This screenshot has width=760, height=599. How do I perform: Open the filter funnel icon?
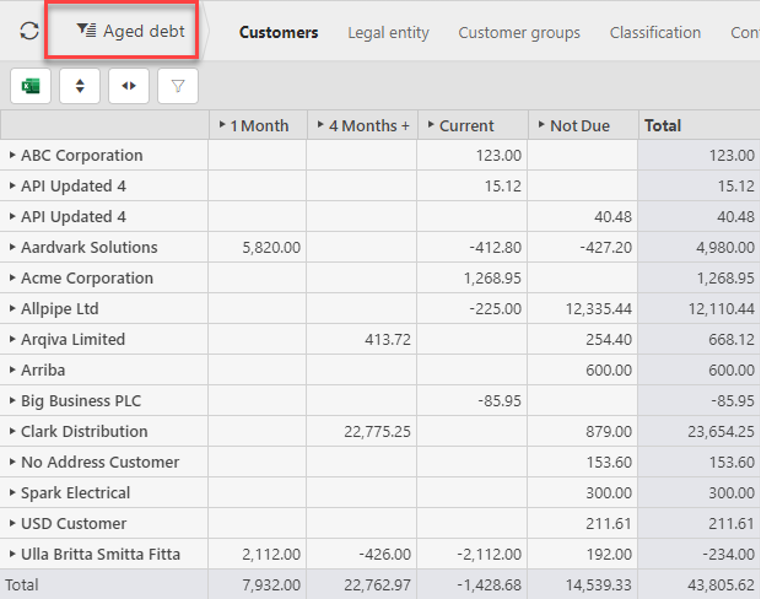[178, 86]
